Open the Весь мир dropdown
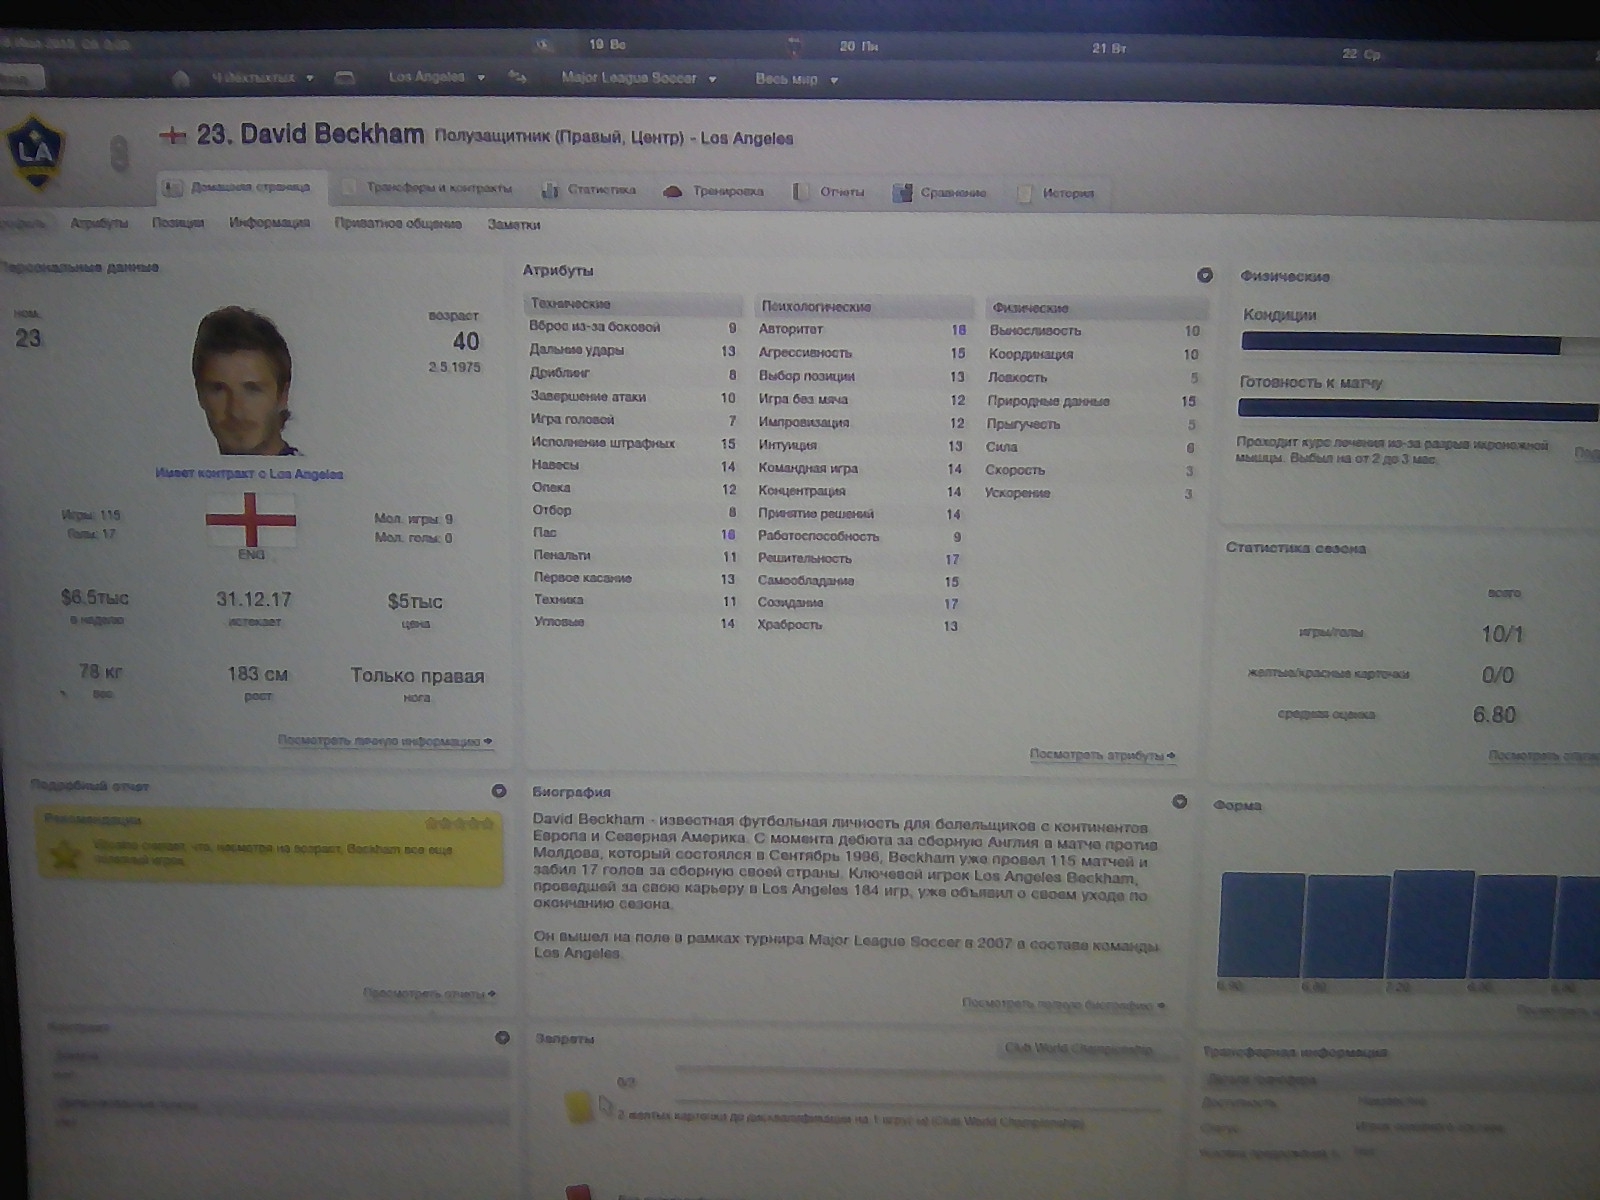The height and width of the screenshot is (1200, 1600). click(x=796, y=79)
